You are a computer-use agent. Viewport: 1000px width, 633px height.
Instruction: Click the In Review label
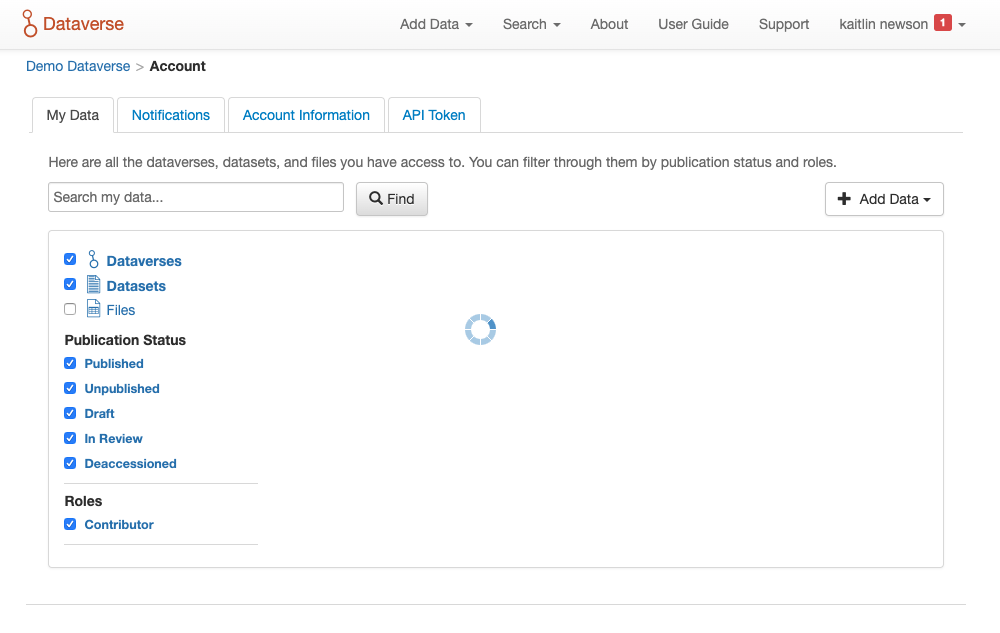tap(114, 438)
